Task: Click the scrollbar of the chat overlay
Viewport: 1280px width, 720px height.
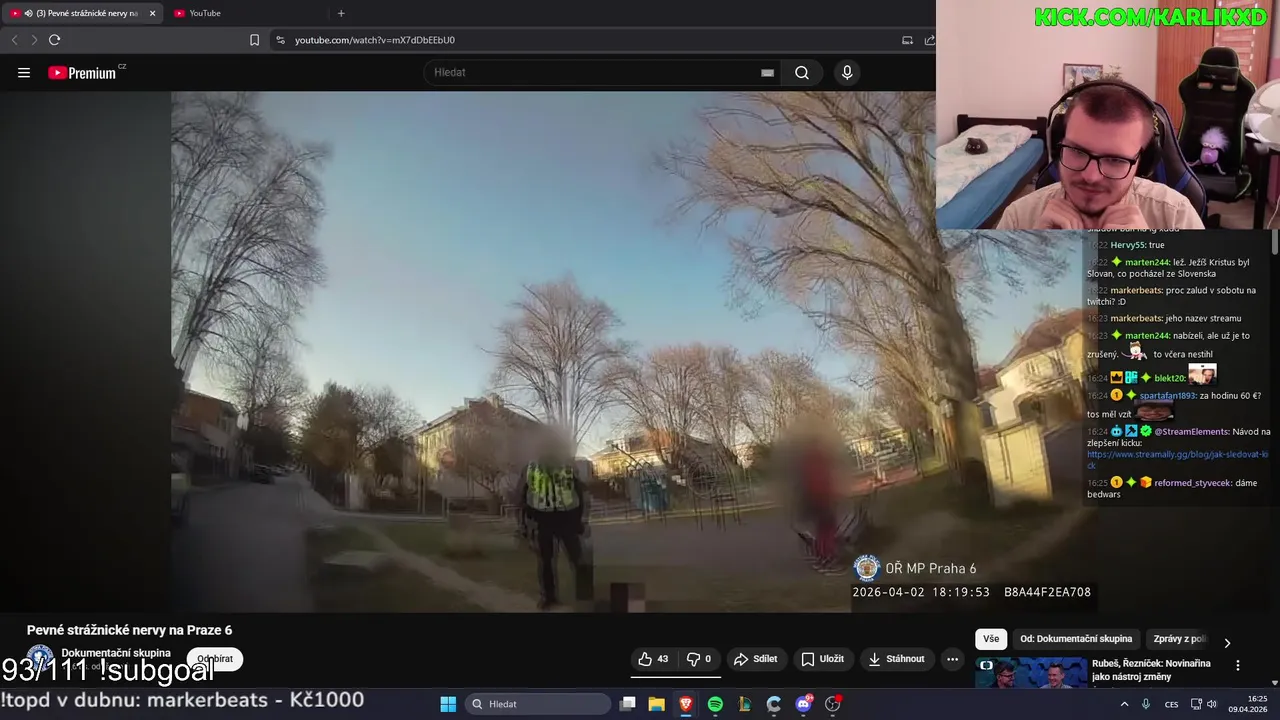Action: [x=1275, y=241]
